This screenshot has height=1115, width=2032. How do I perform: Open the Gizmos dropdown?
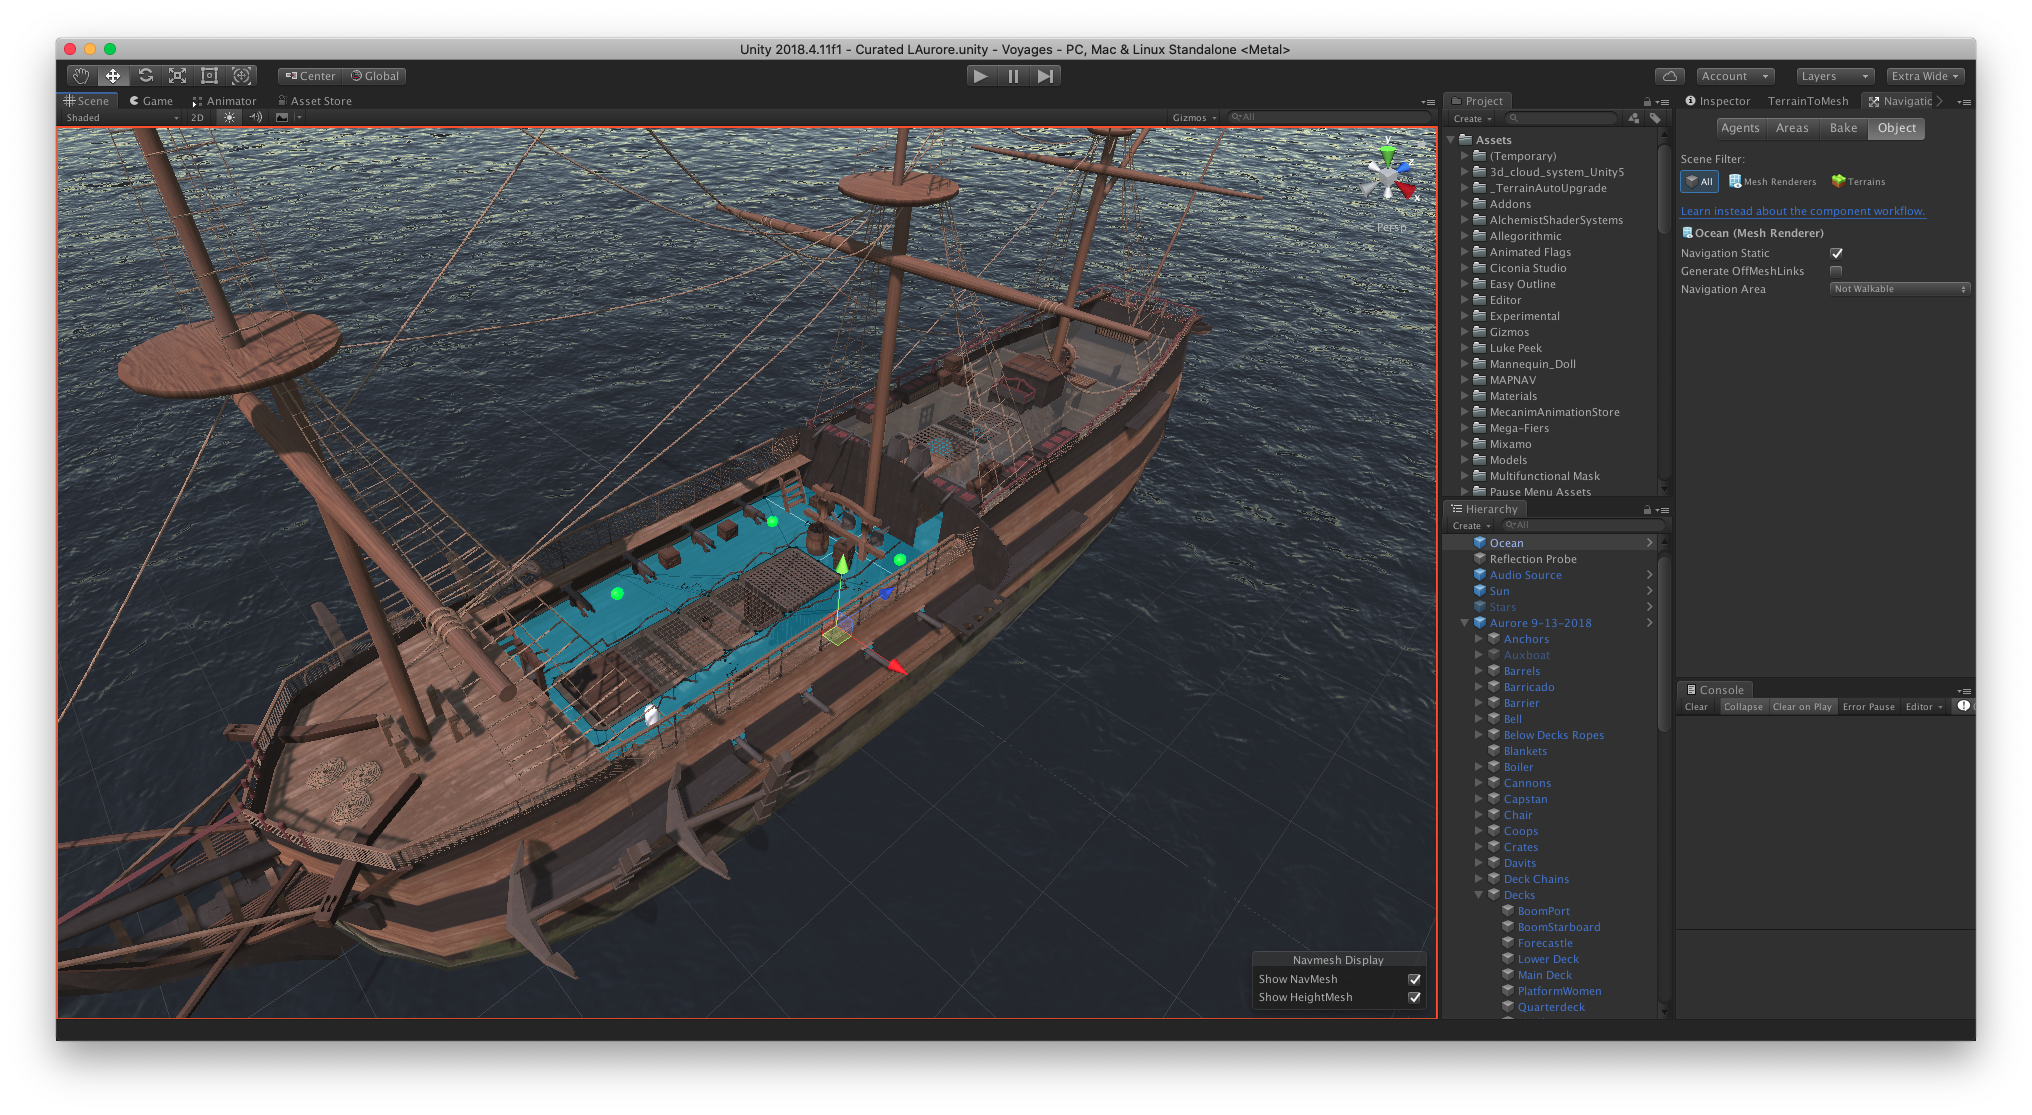pyautogui.click(x=1194, y=117)
